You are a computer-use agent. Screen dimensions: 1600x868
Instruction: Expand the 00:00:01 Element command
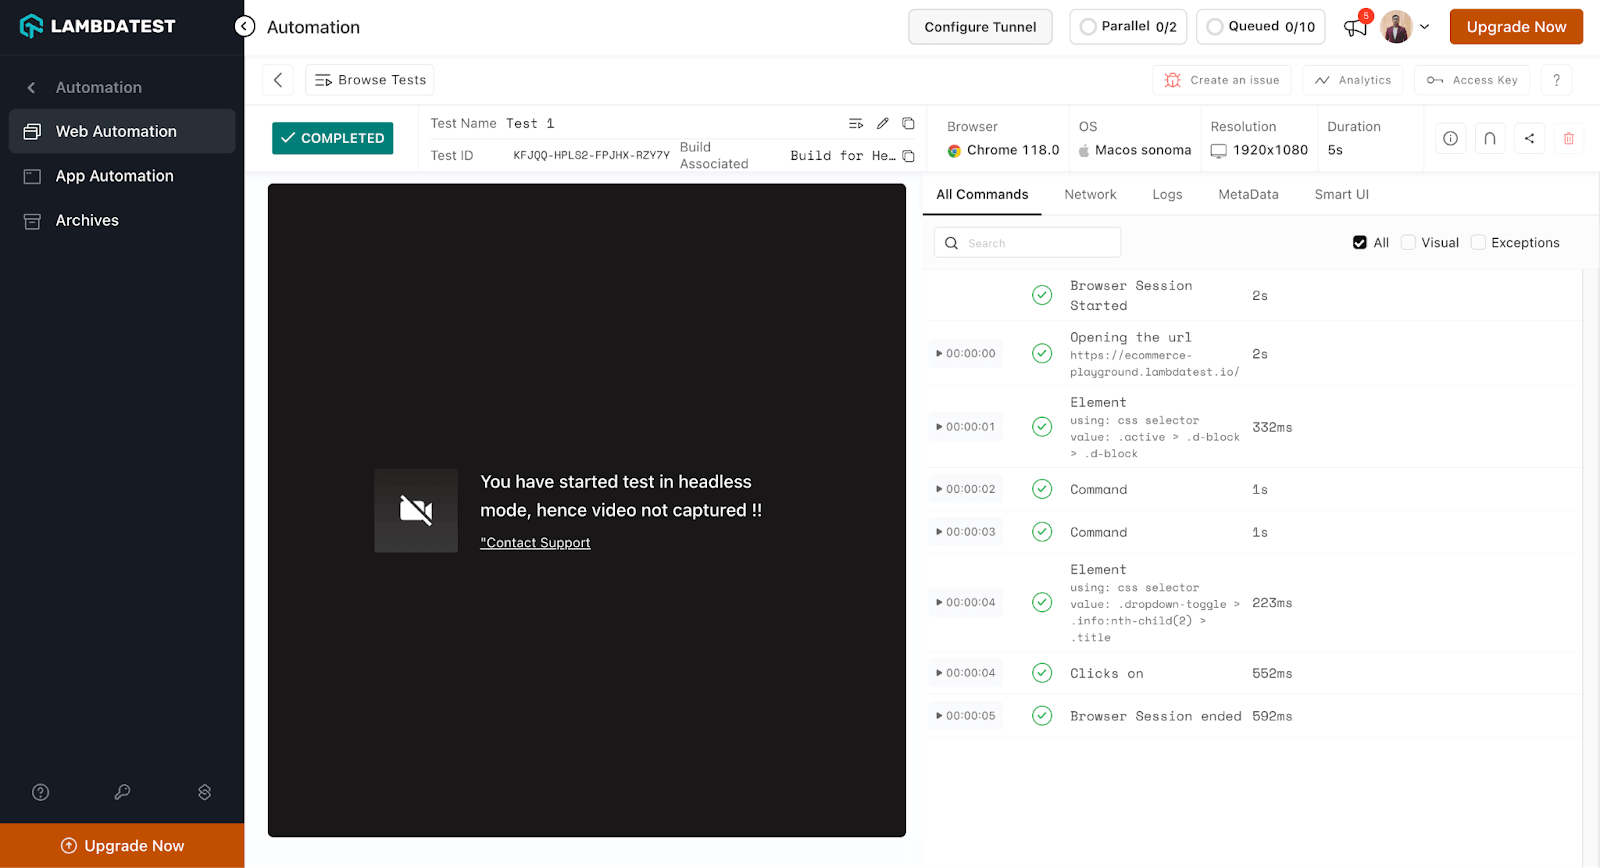(966, 427)
